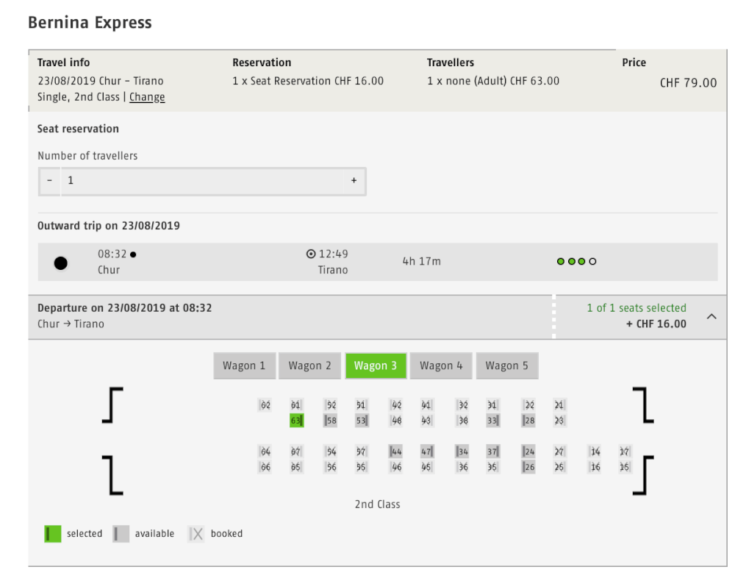Select available seat 28

pyautogui.click(x=528, y=421)
